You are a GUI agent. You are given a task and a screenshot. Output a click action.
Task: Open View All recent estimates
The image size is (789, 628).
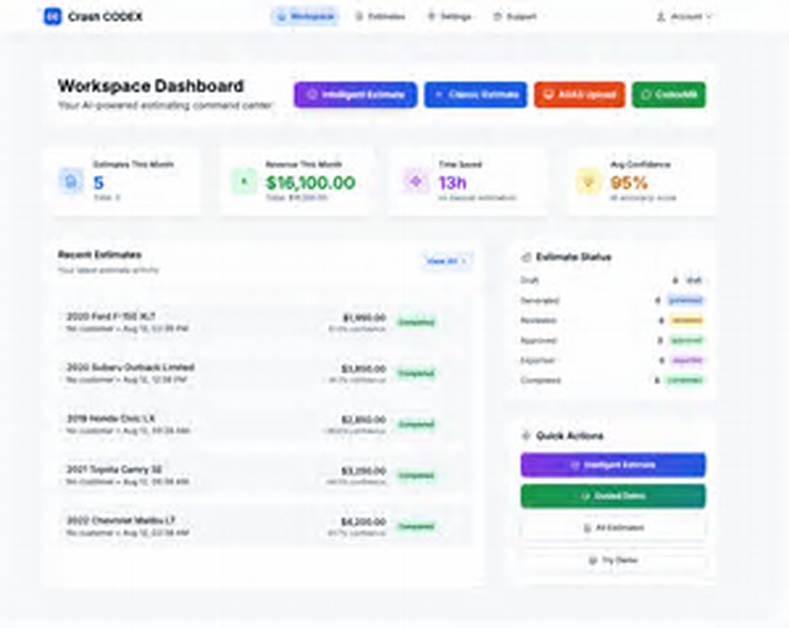point(446,261)
